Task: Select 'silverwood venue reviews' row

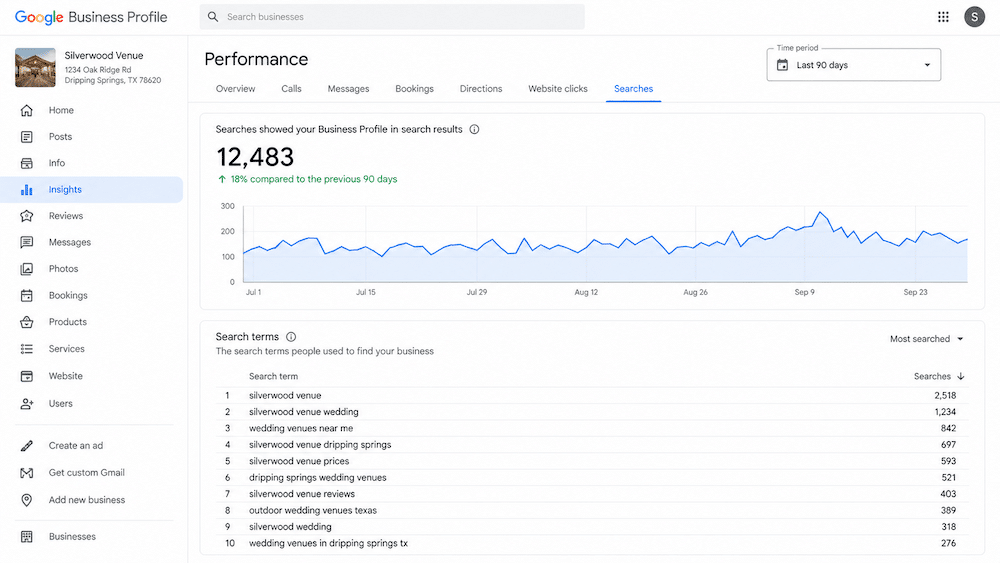Action: click(592, 494)
